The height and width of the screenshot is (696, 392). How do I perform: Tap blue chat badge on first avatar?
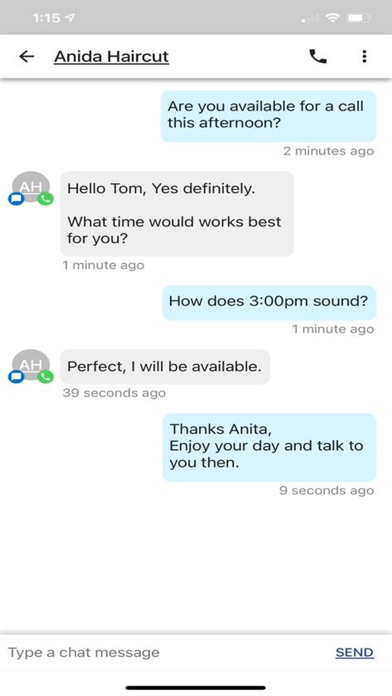coord(16,199)
